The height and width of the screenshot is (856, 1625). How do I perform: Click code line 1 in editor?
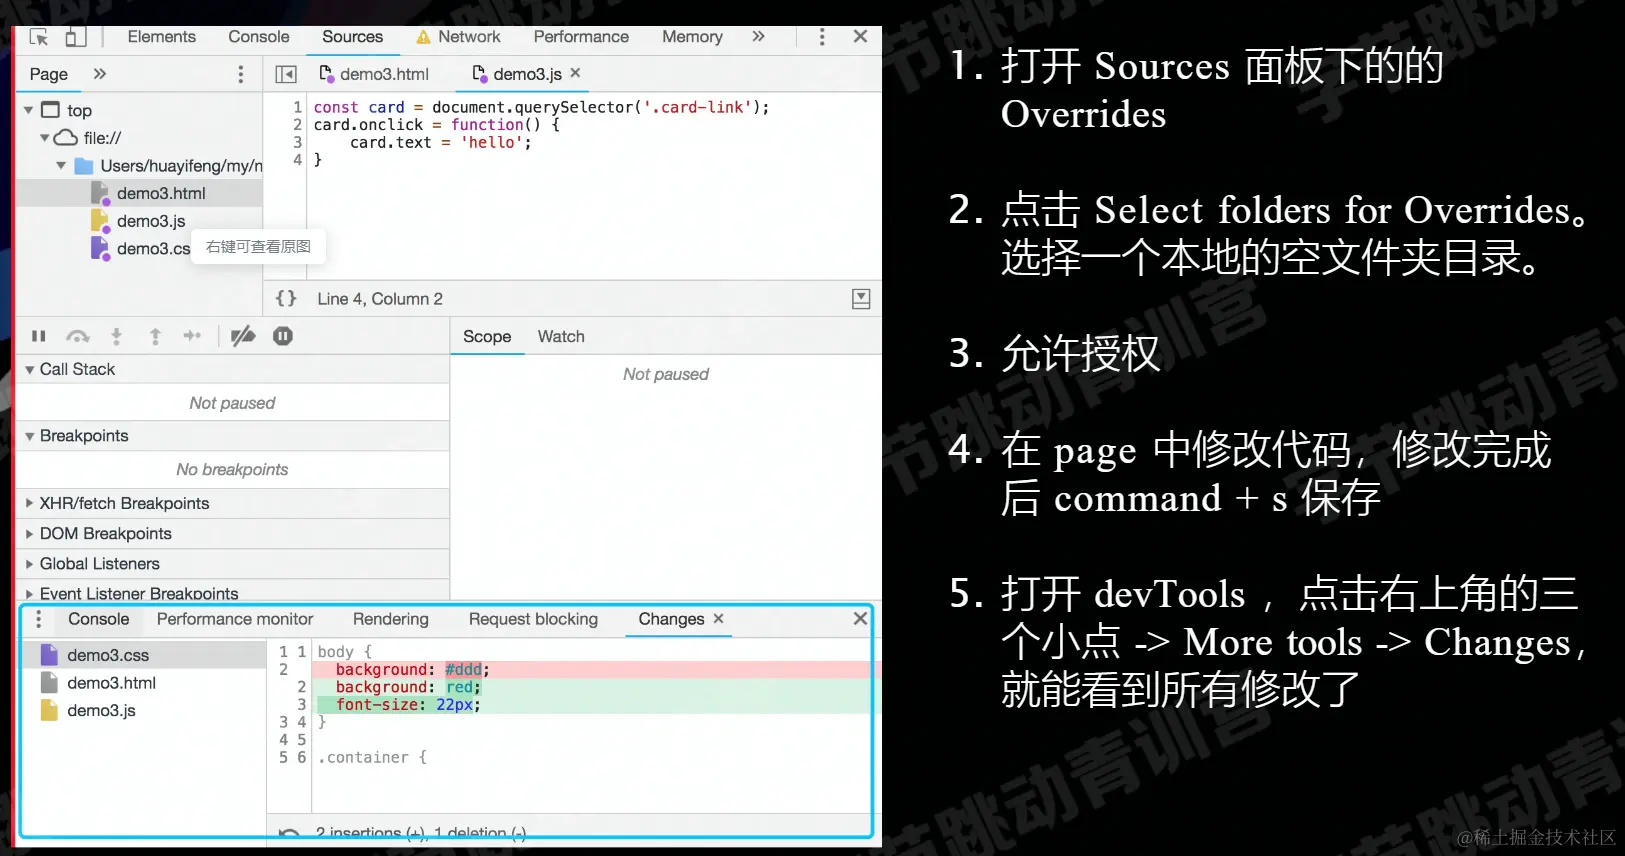(542, 107)
